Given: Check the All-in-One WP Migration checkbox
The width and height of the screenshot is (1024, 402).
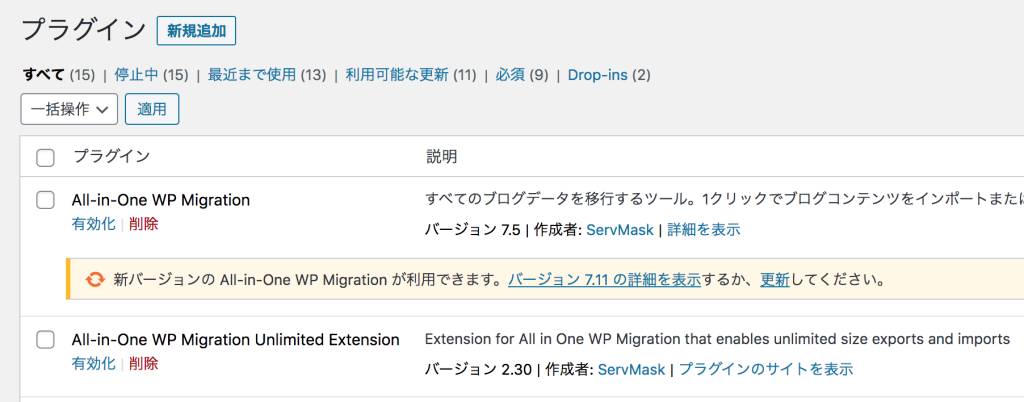Looking at the screenshot, I should (x=45, y=200).
